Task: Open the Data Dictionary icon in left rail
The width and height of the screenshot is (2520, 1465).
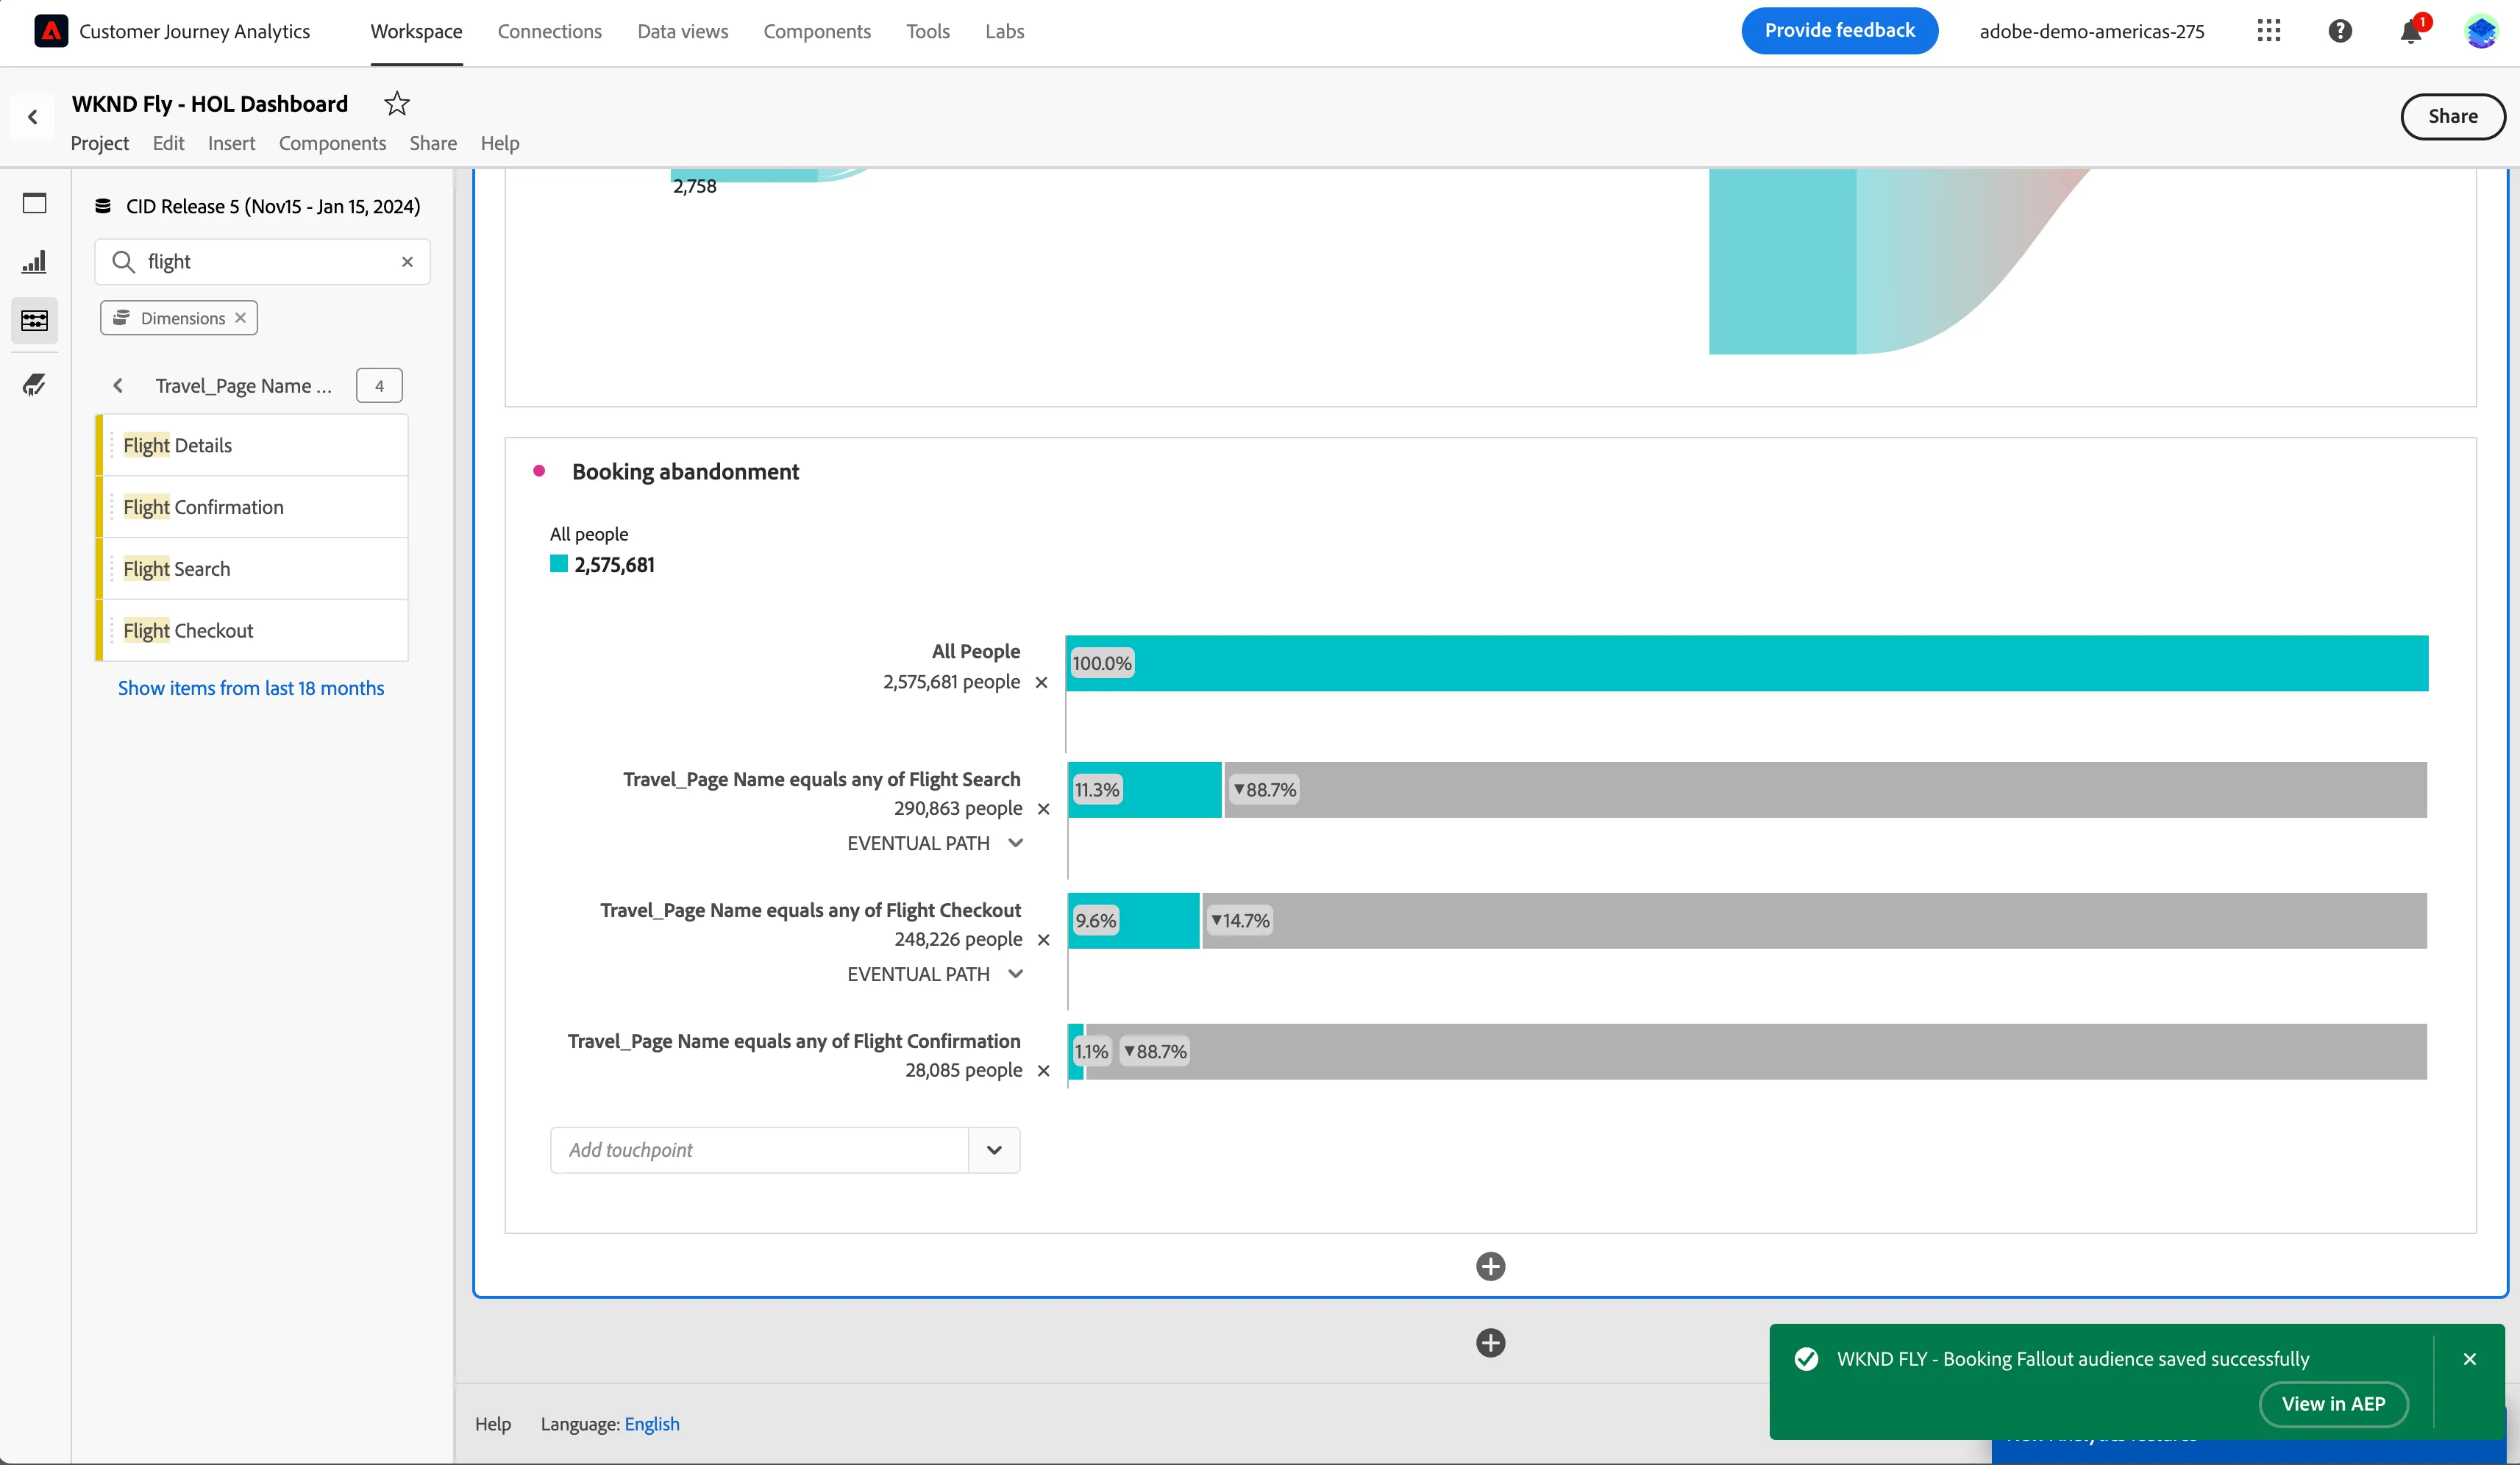Action: [34, 384]
